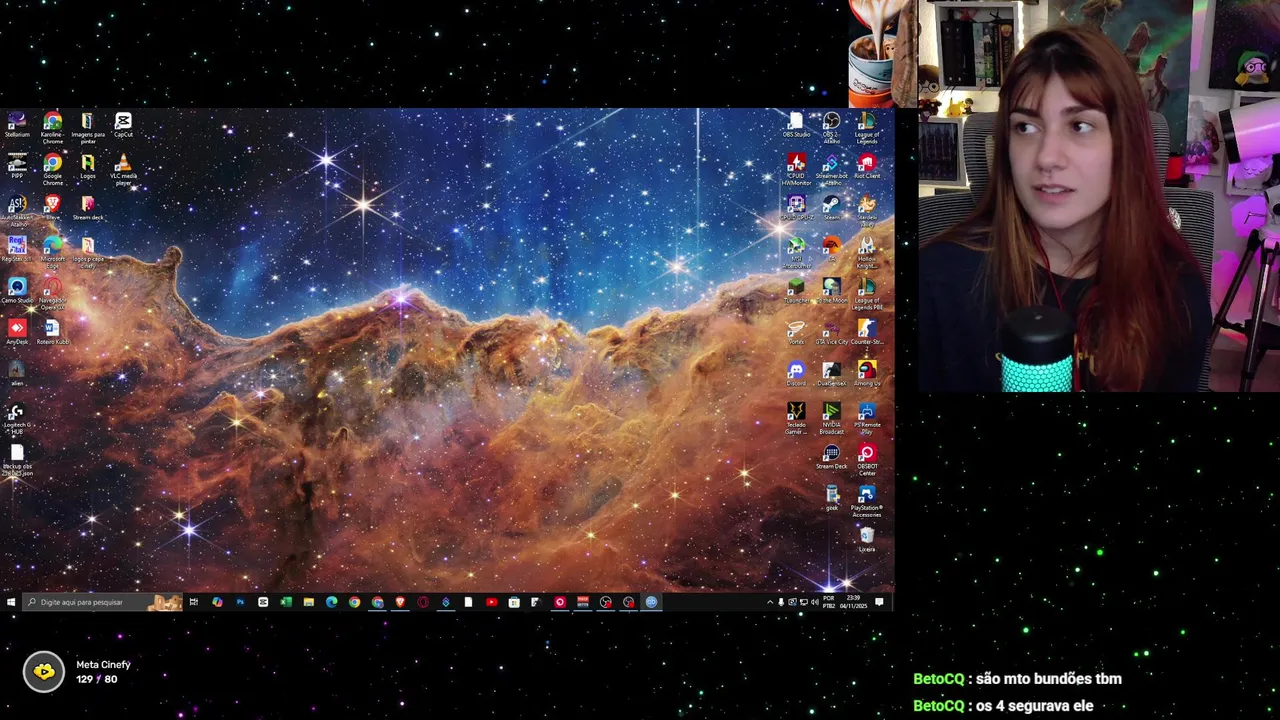This screenshot has width=1280, height=720.
Task: Open the taskbar volume control
Action: point(814,602)
